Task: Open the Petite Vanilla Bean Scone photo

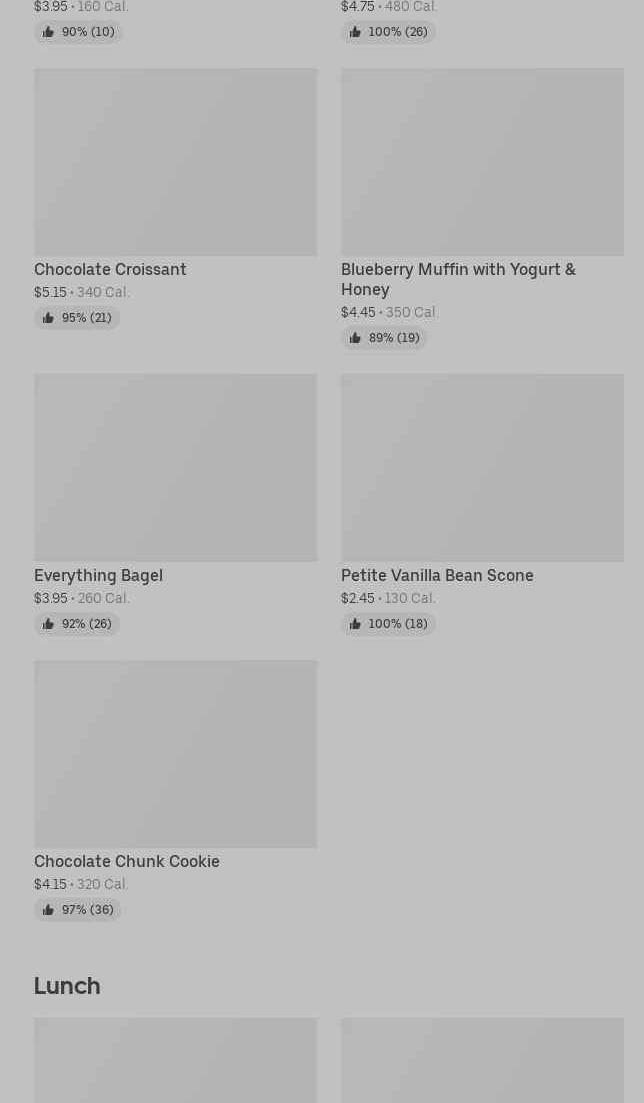Action: click(482, 468)
